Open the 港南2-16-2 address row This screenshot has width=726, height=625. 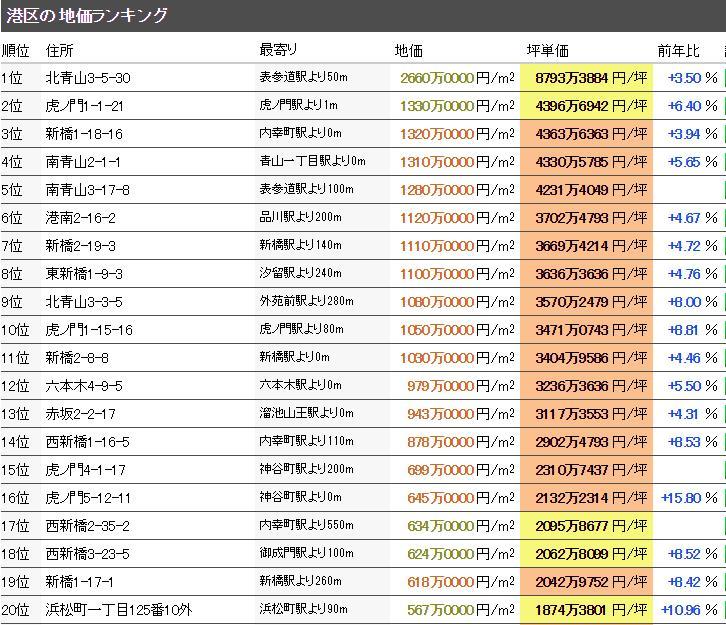[81, 218]
